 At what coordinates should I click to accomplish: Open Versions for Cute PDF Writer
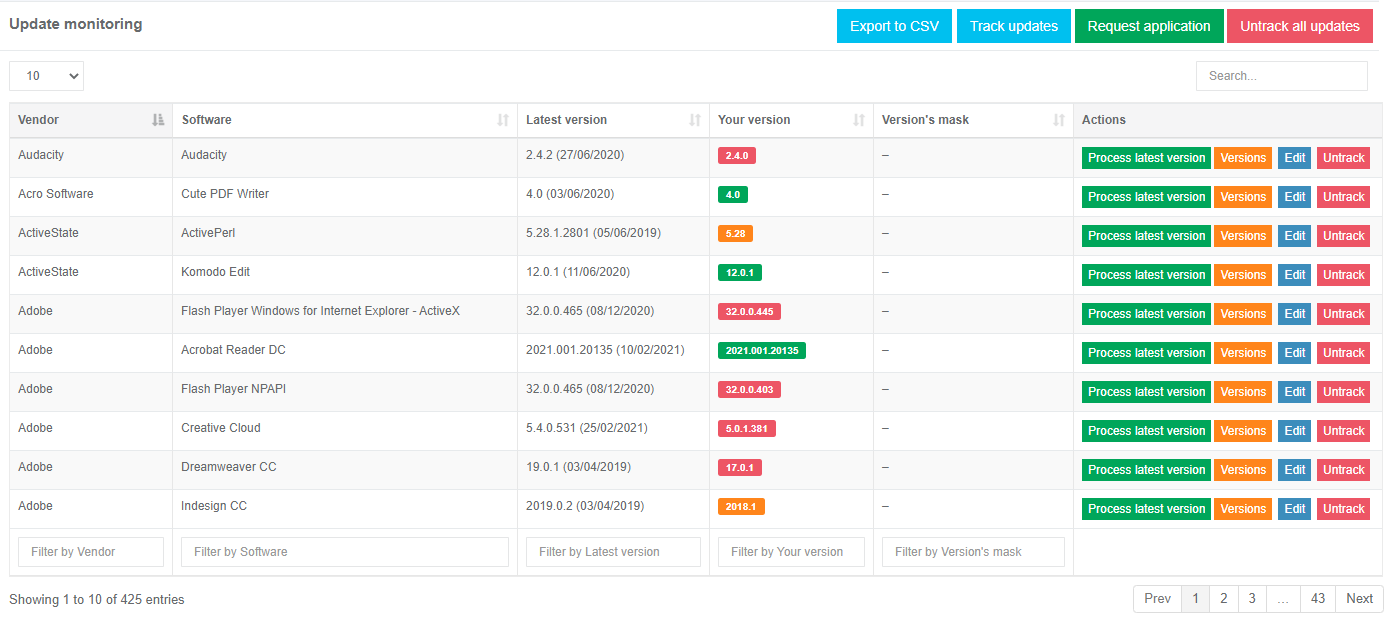[x=1243, y=197]
